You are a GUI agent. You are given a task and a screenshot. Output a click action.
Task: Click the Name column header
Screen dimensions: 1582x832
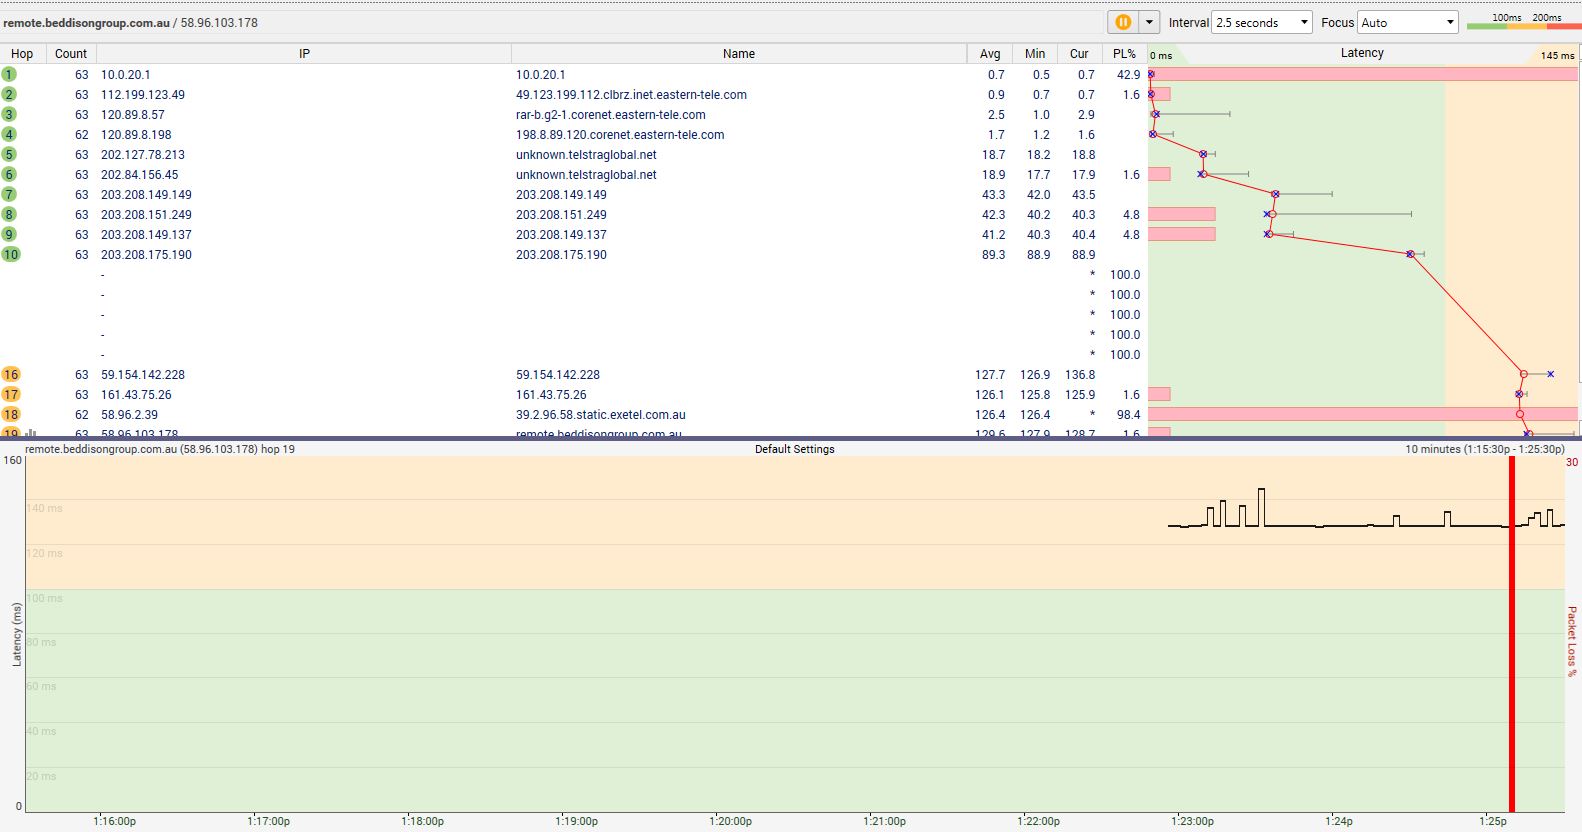738,54
